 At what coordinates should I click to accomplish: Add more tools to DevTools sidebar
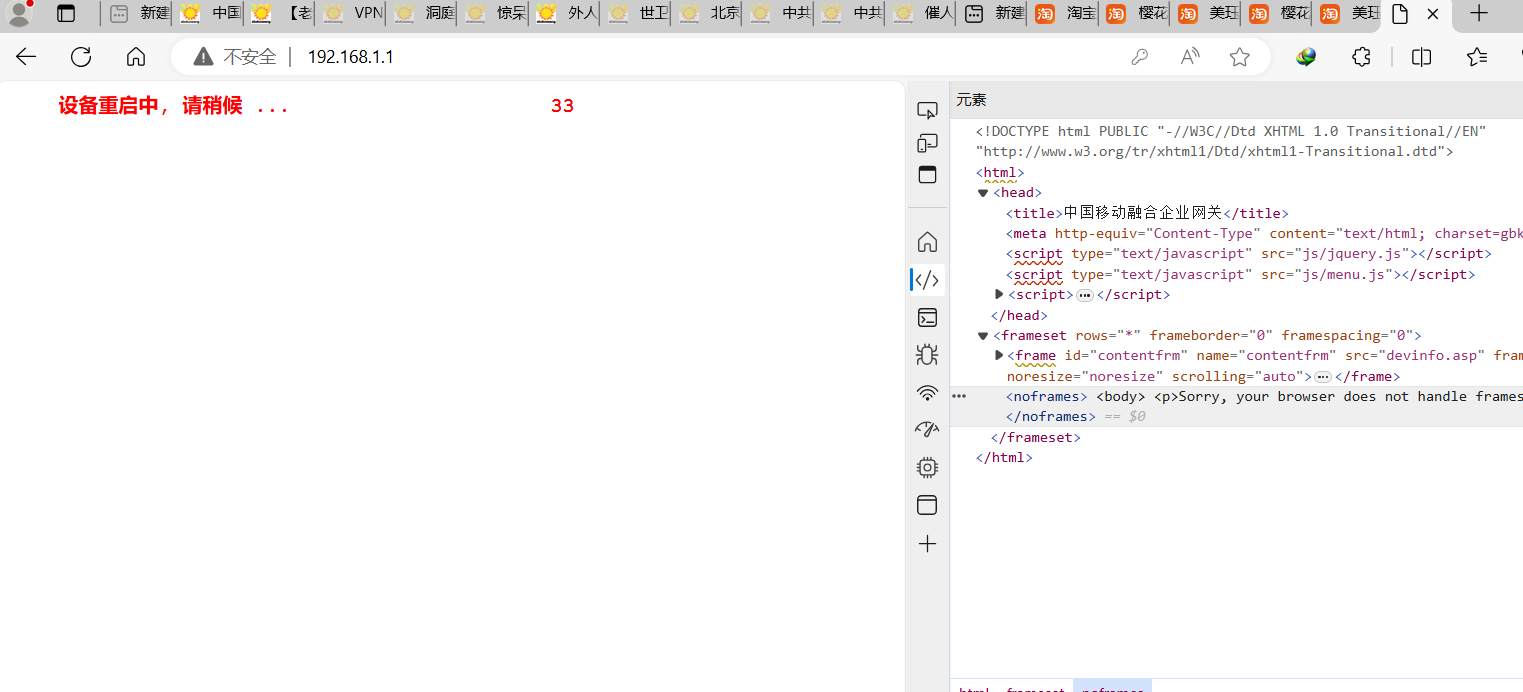pyautogui.click(x=927, y=544)
